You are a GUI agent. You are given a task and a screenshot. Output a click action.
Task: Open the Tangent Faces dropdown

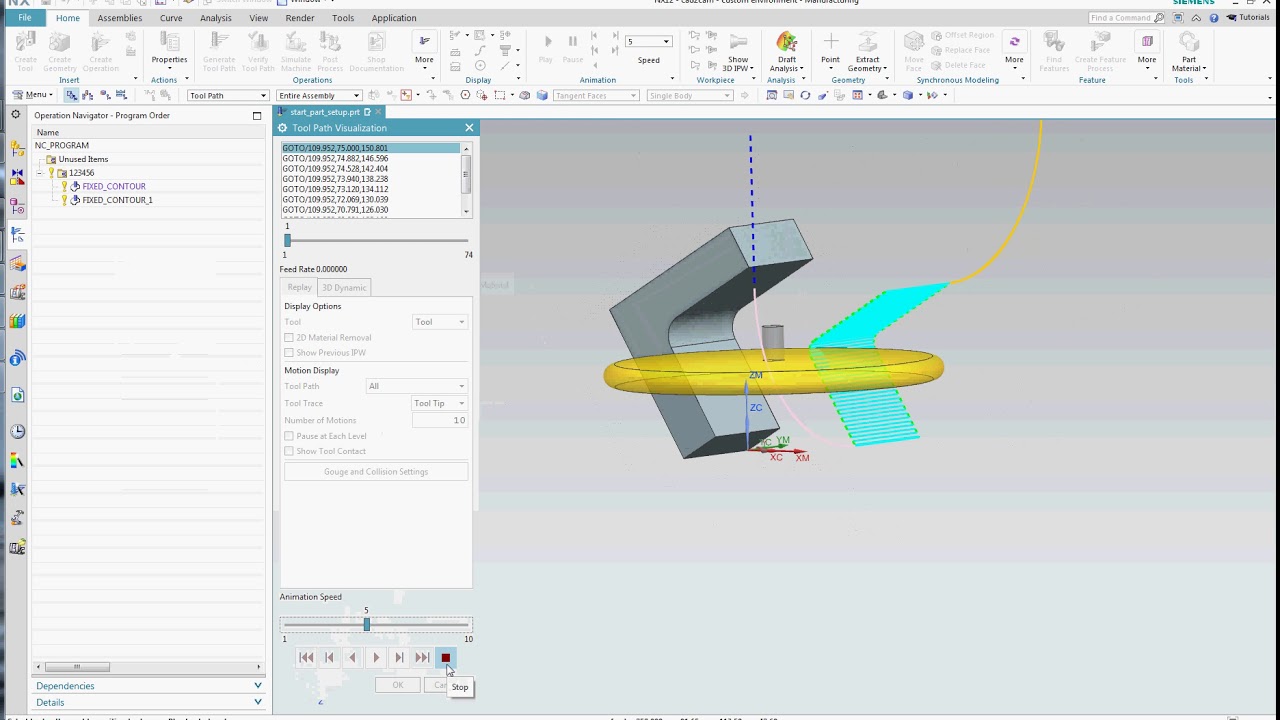(x=596, y=96)
